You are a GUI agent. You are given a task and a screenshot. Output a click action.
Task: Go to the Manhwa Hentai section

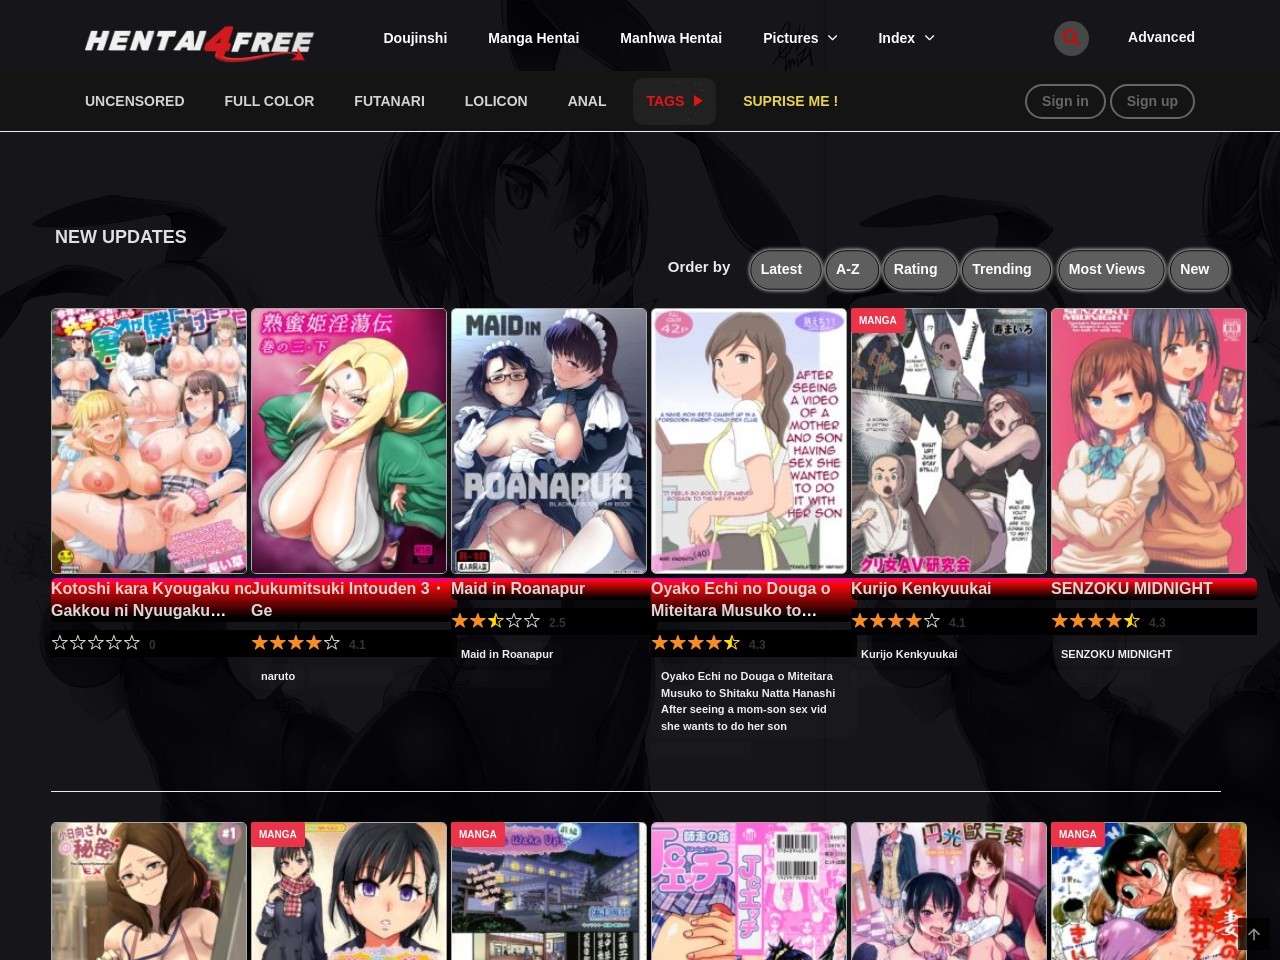(x=671, y=38)
